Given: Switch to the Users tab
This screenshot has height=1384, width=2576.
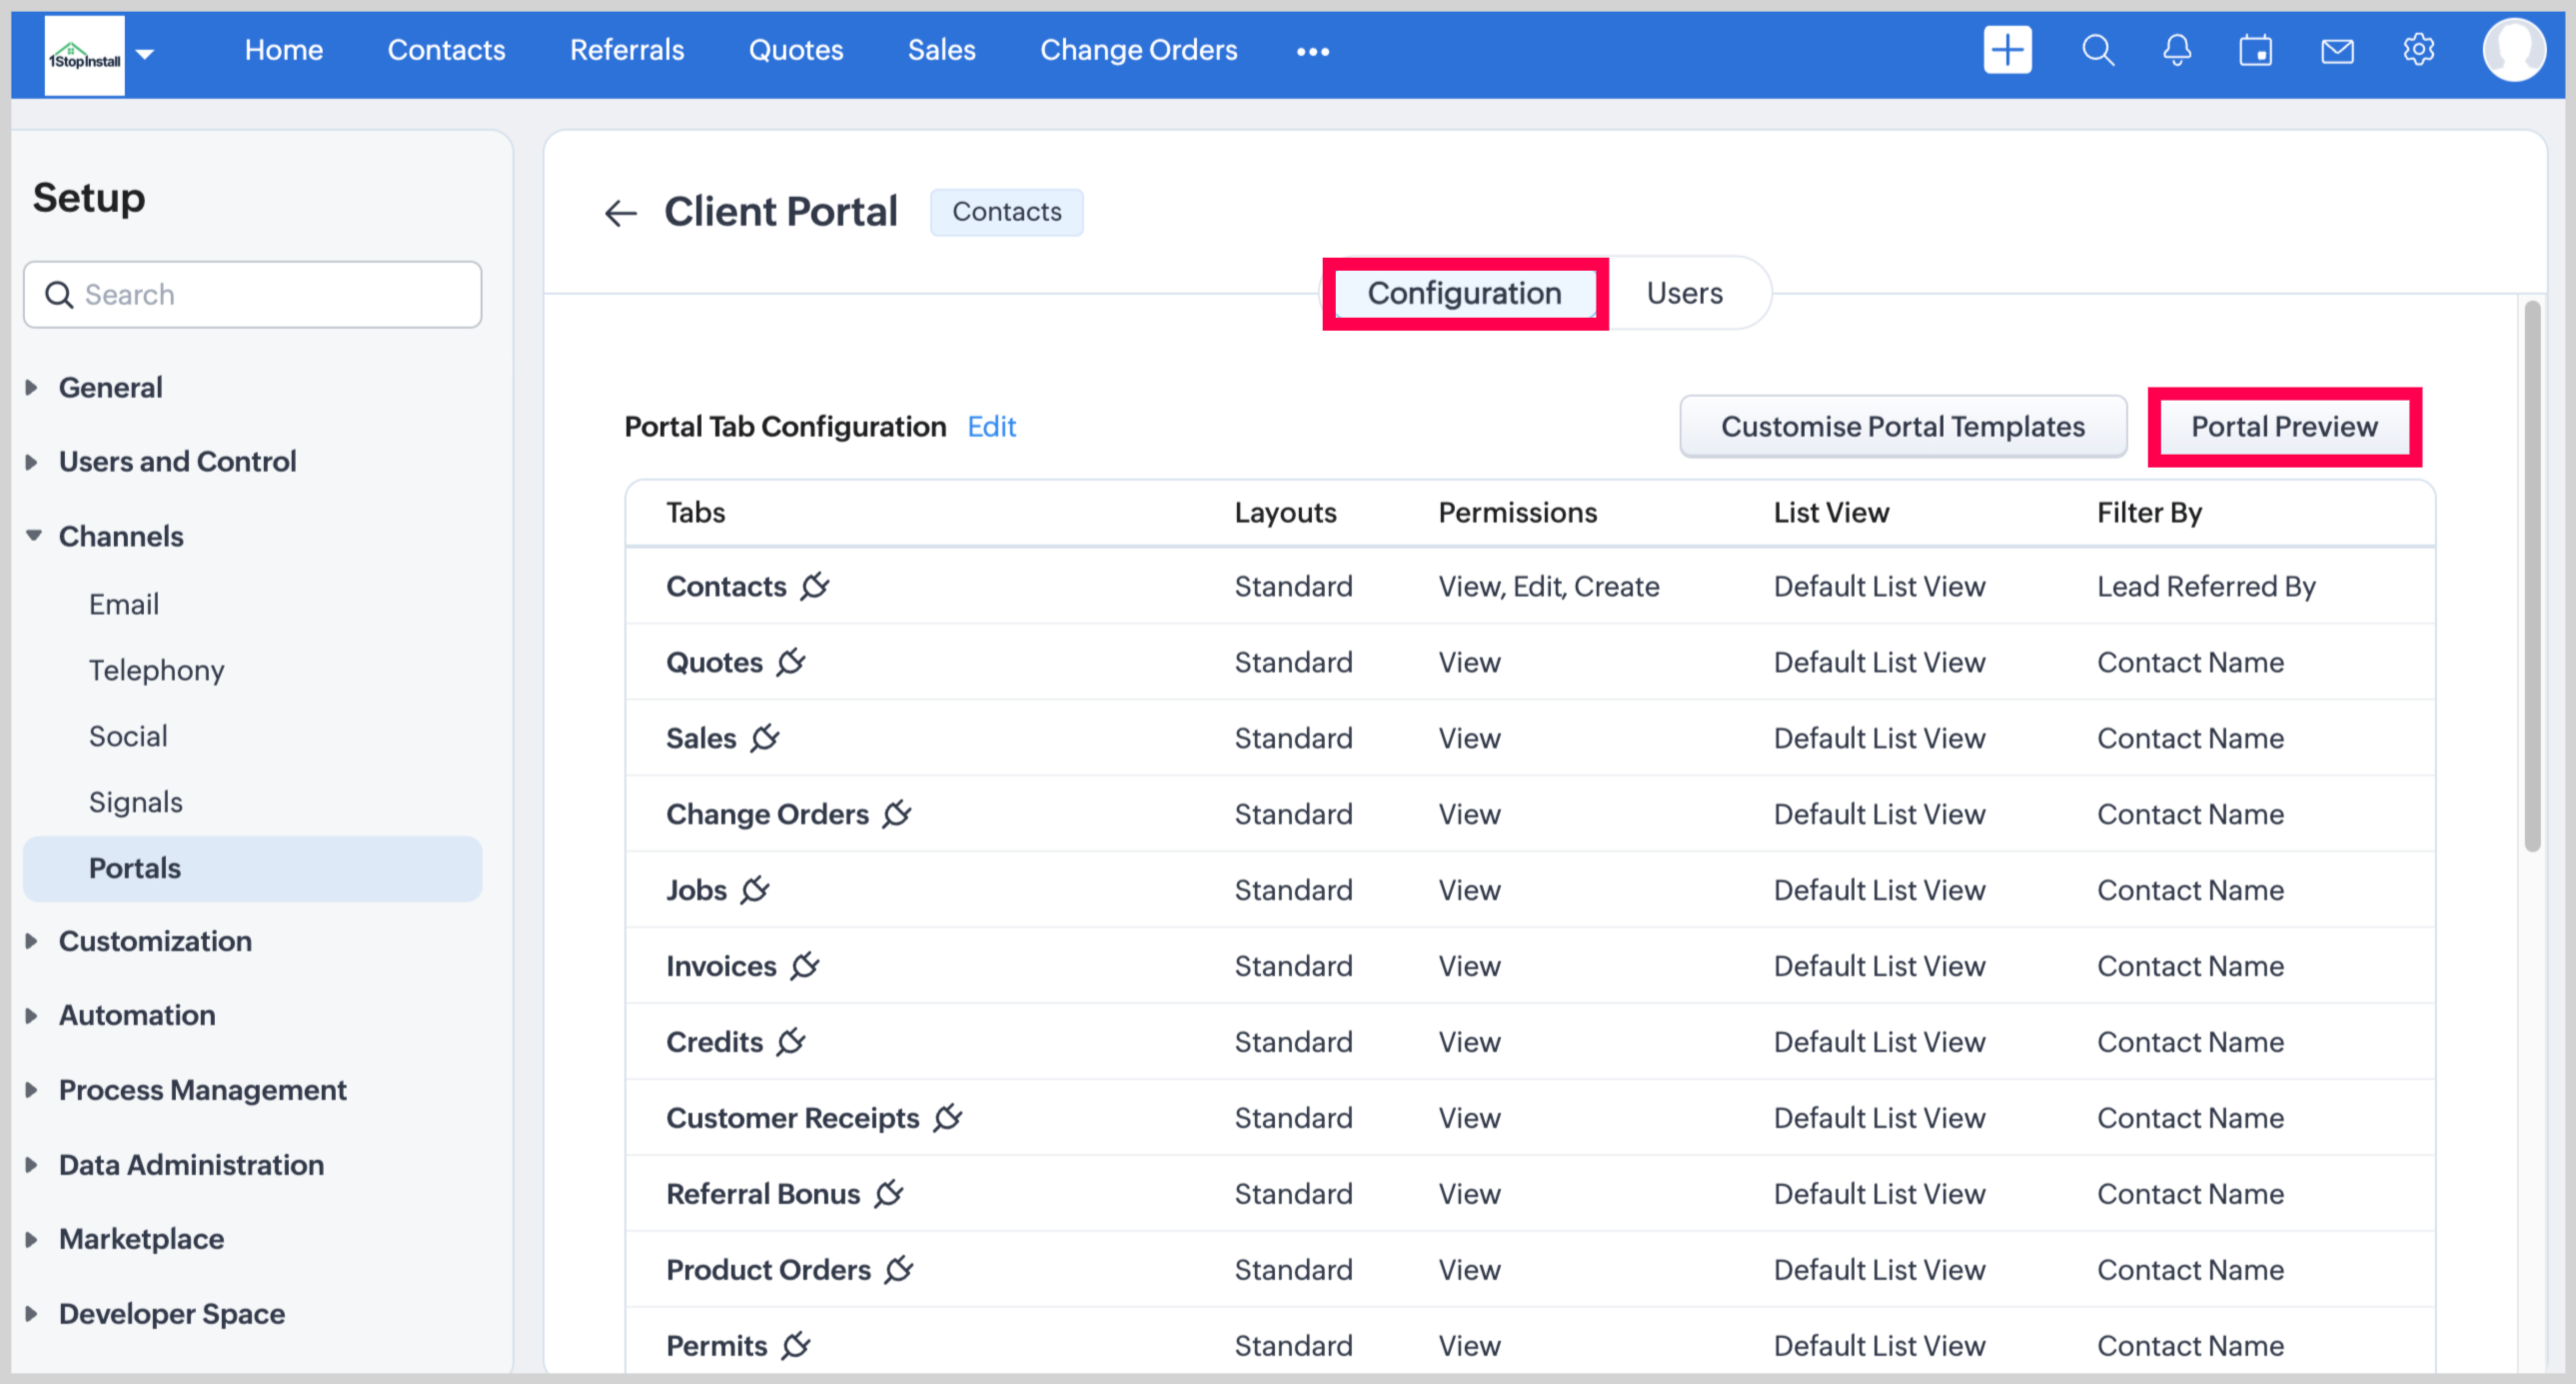Looking at the screenshot, I should pos(1684,293).
